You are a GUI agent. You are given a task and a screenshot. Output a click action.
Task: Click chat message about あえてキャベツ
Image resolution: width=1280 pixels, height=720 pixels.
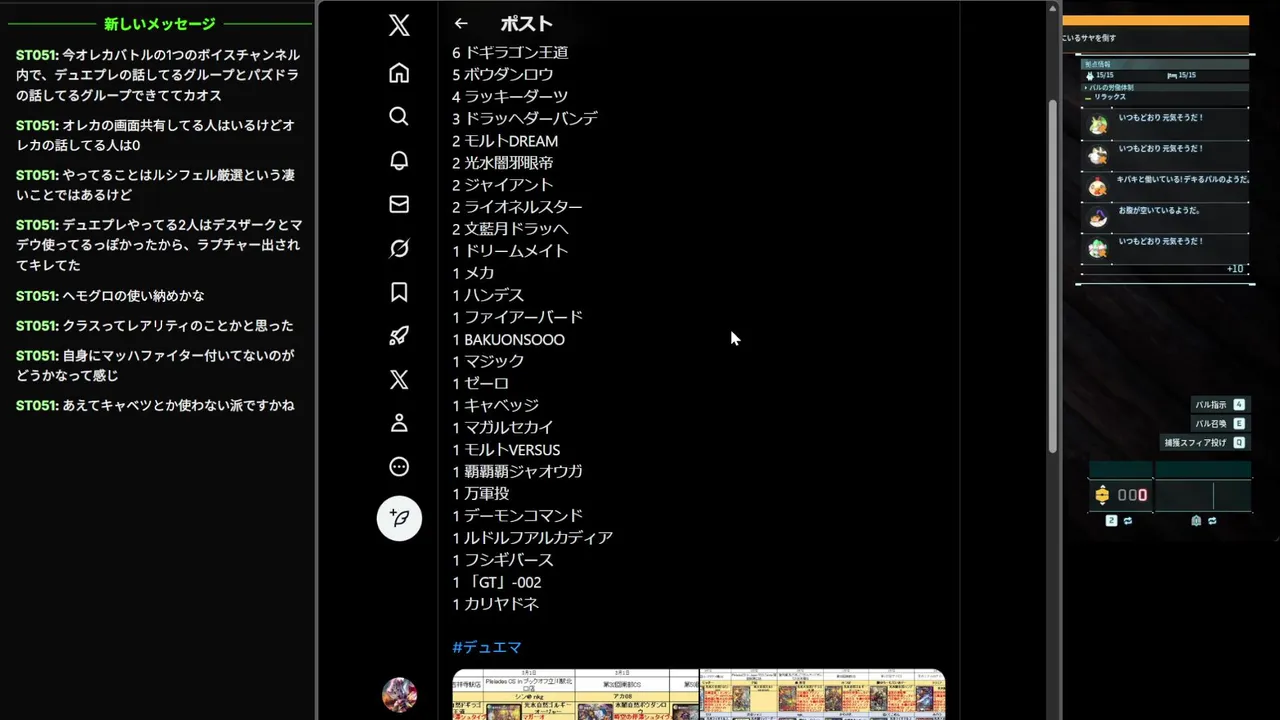click(x=155, y=406)
